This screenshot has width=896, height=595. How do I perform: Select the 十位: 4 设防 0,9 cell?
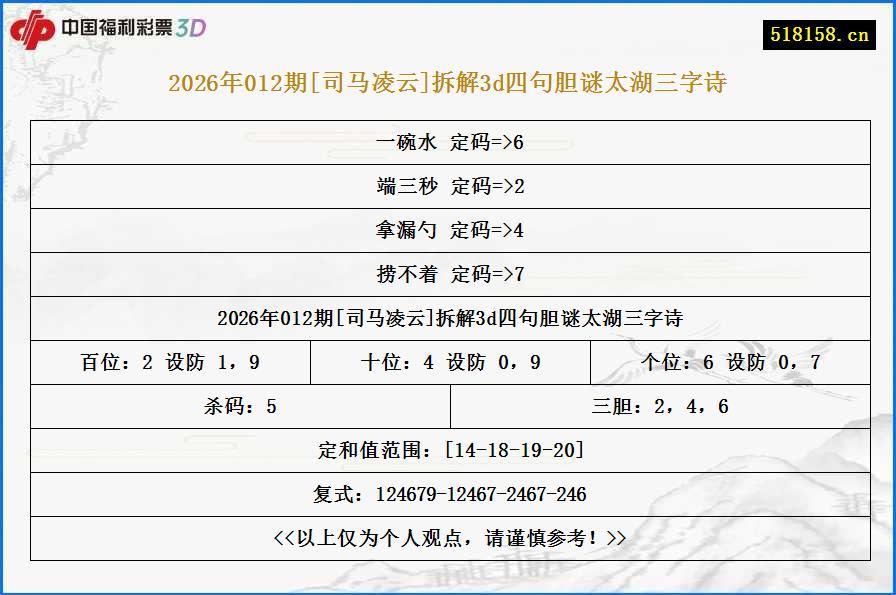450,362
